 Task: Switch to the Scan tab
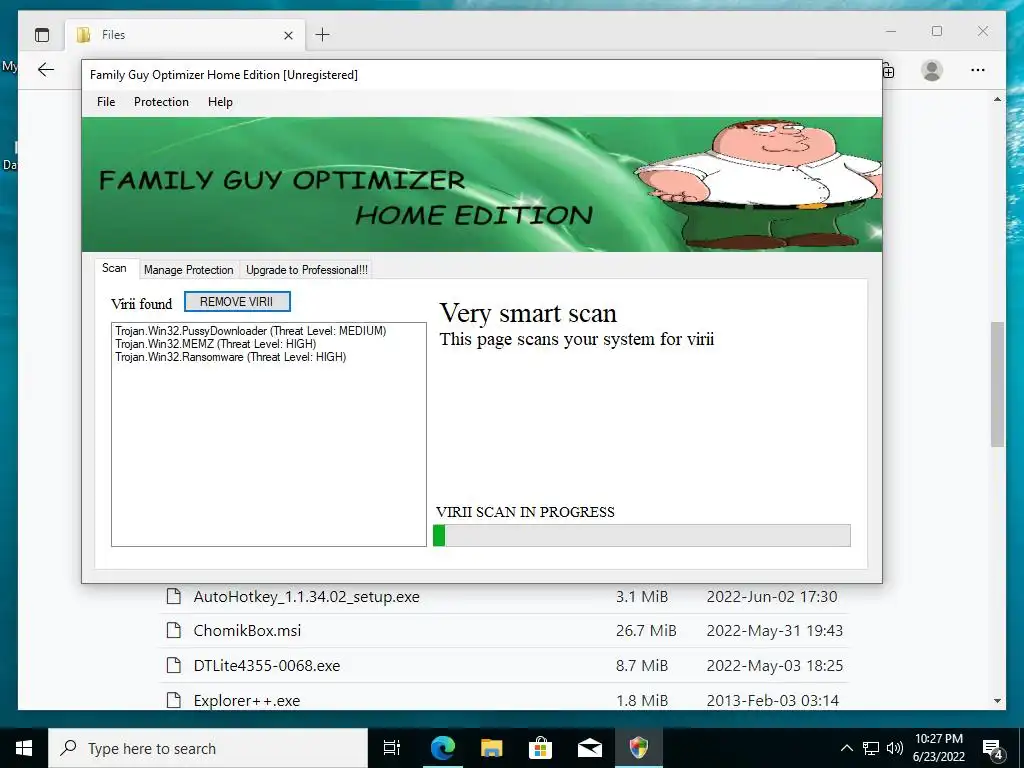click(114, 268)
